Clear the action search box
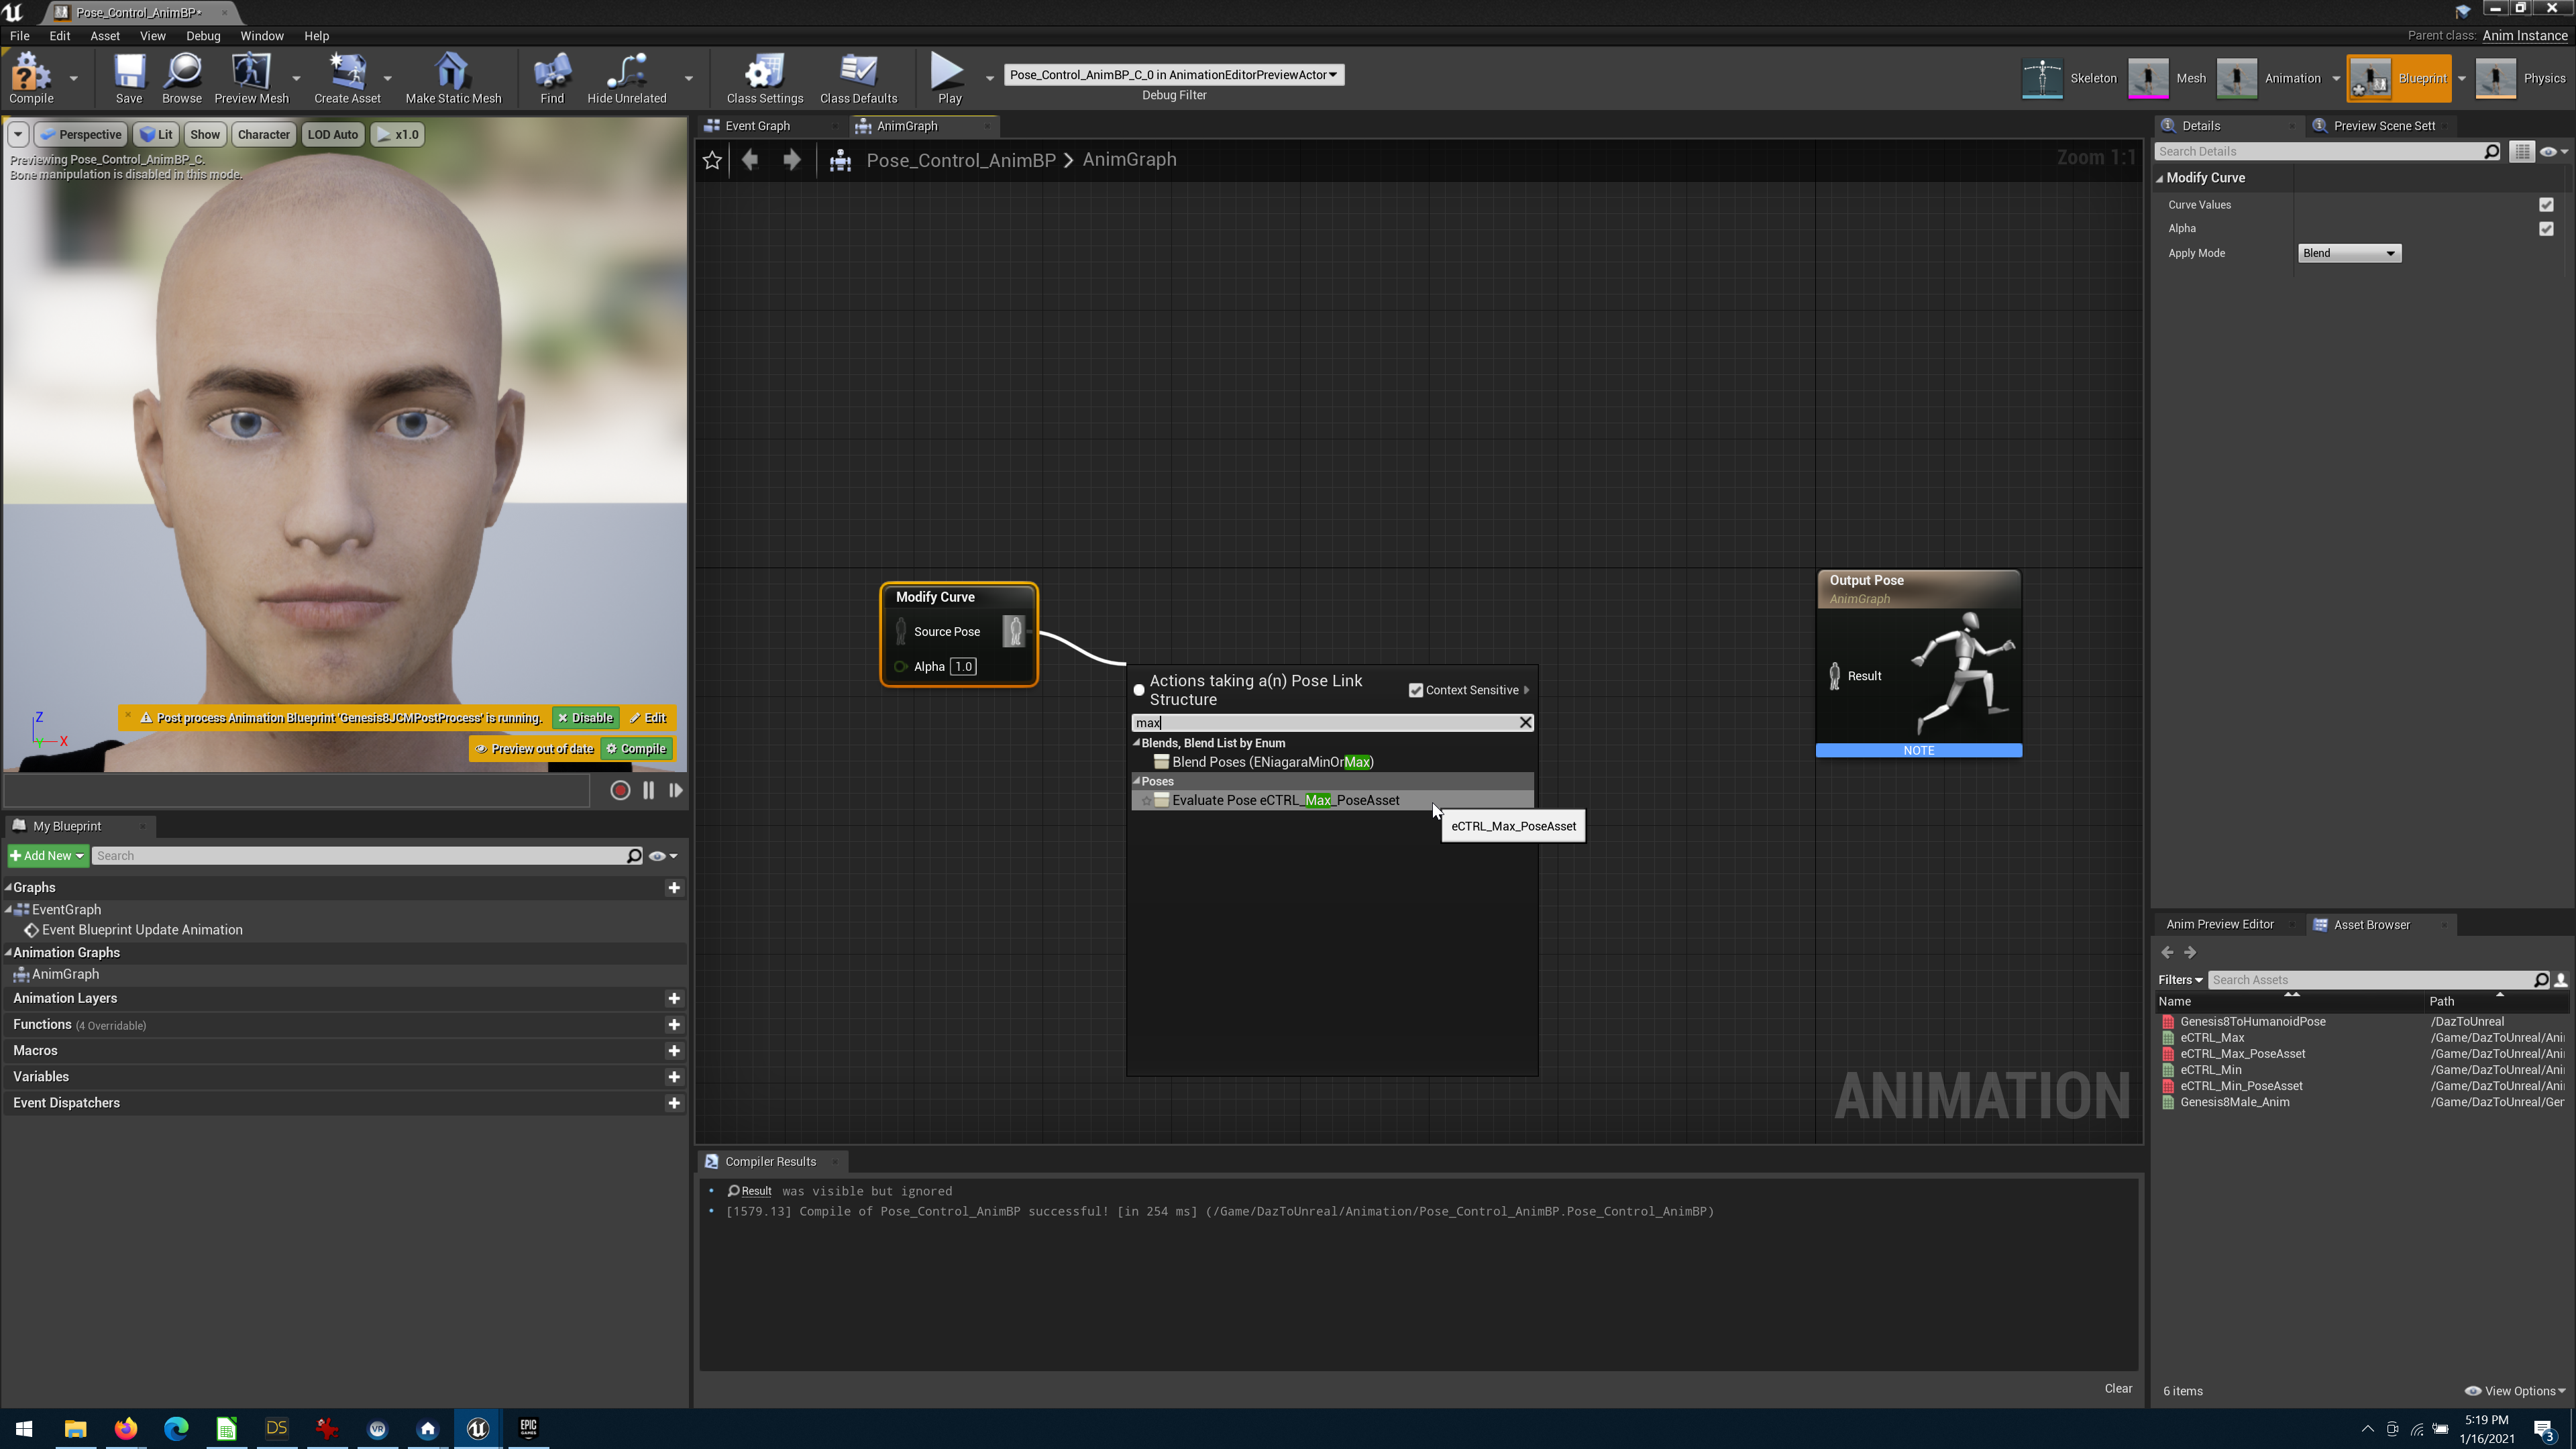This screenshot has height=1449, width=2576. coord(1525,722)
